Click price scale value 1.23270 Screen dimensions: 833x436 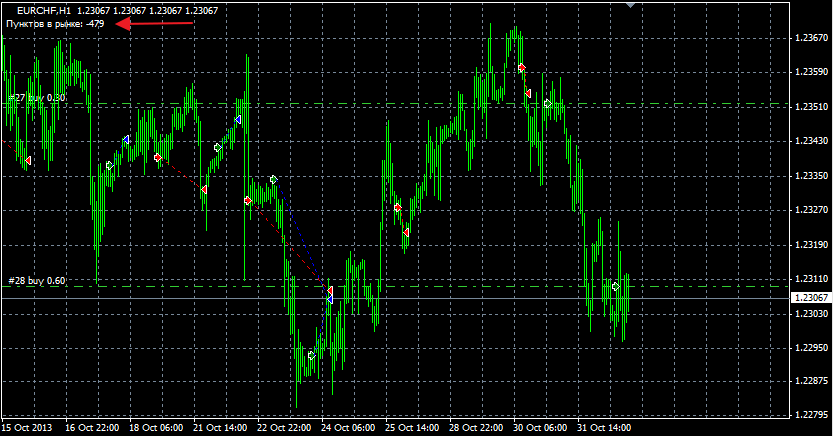(x=812, y=210)
